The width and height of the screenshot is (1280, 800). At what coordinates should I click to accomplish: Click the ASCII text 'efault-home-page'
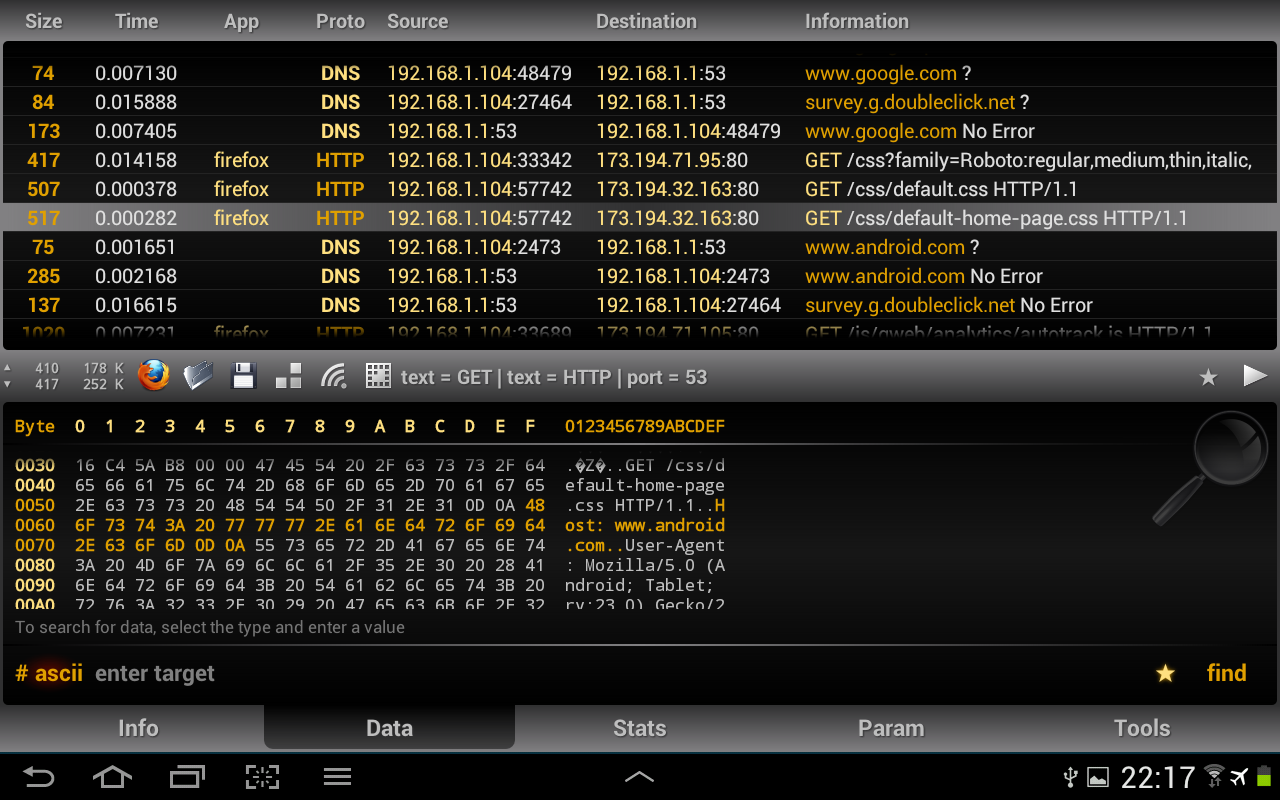click(x=645, y=485)
